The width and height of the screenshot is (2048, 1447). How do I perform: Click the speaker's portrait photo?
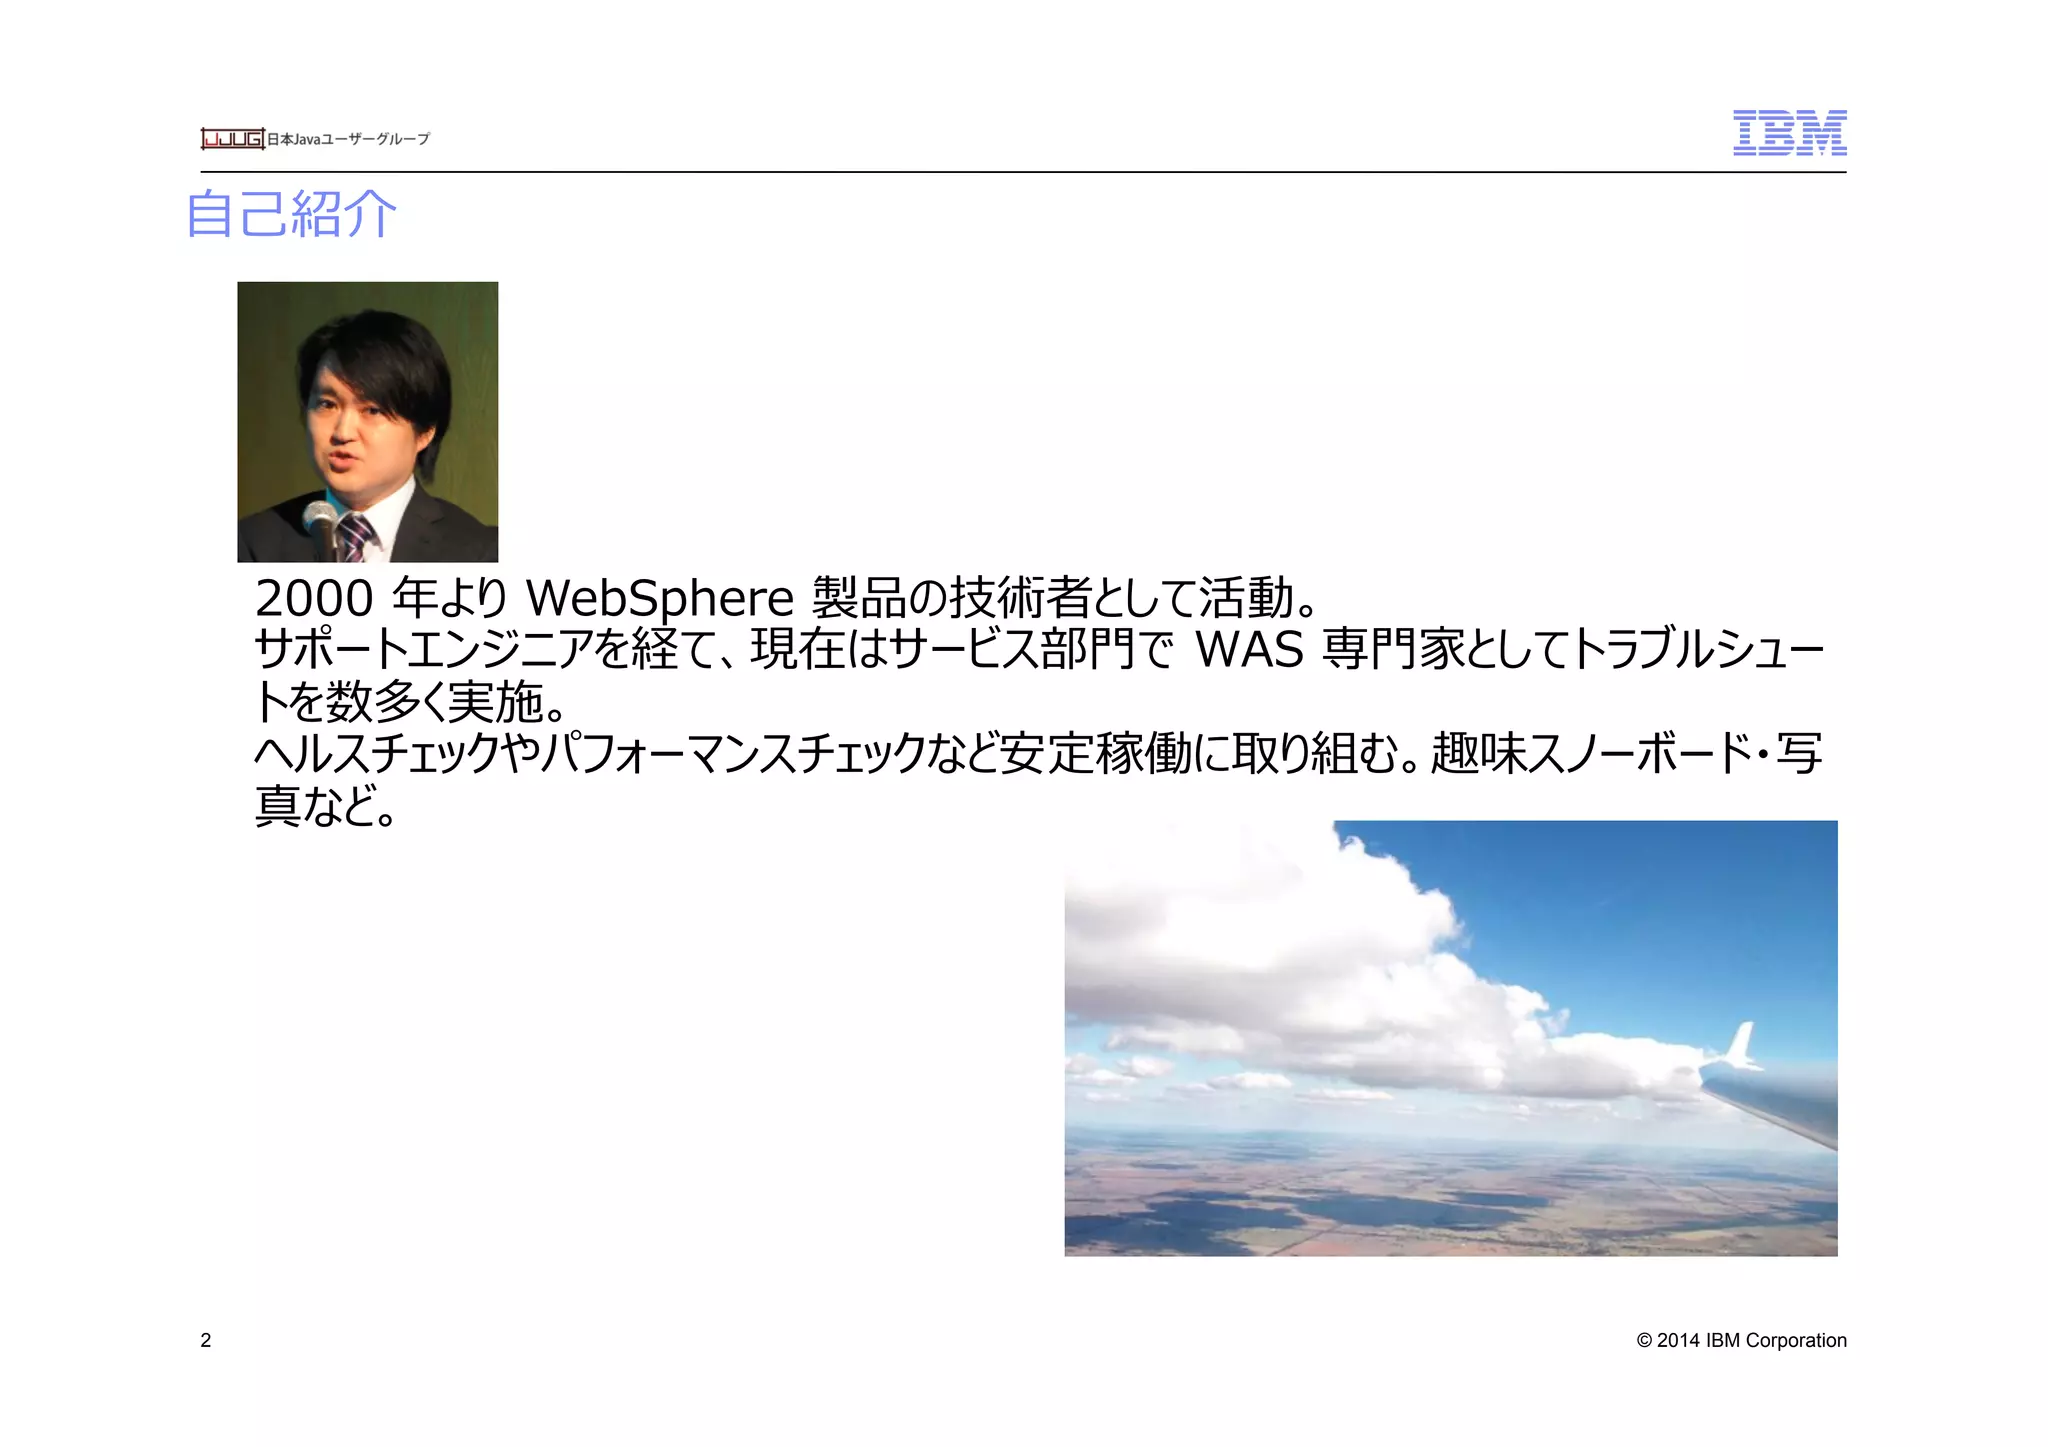(x=367, y=421)
